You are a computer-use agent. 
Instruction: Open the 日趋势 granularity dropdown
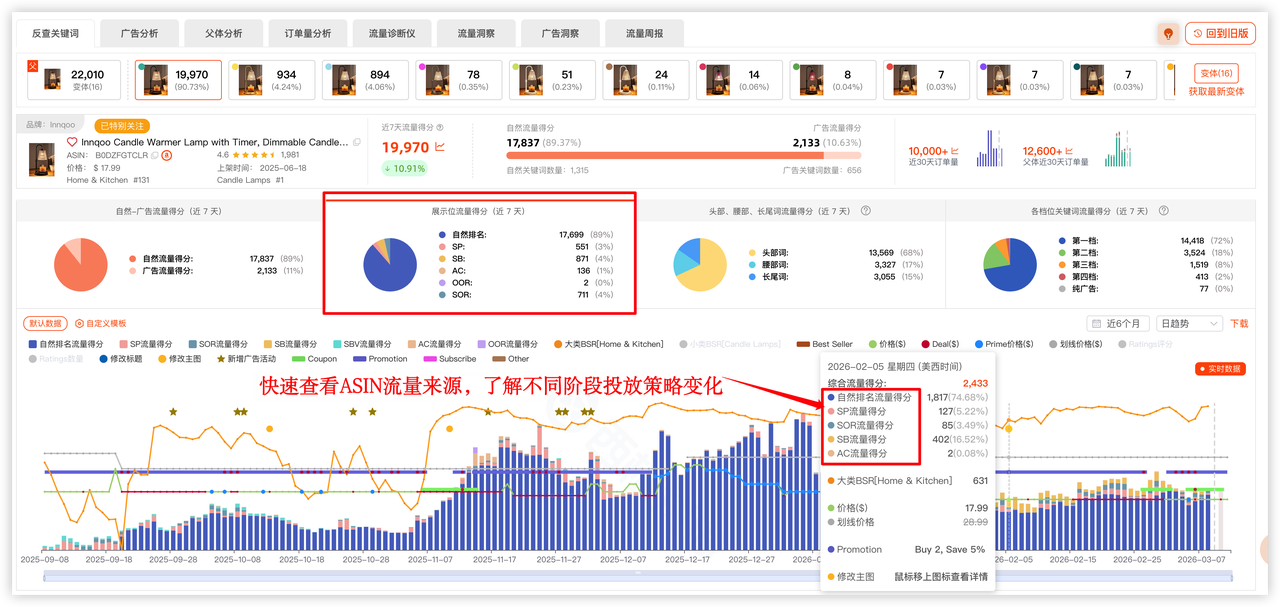coord(1188,324)
